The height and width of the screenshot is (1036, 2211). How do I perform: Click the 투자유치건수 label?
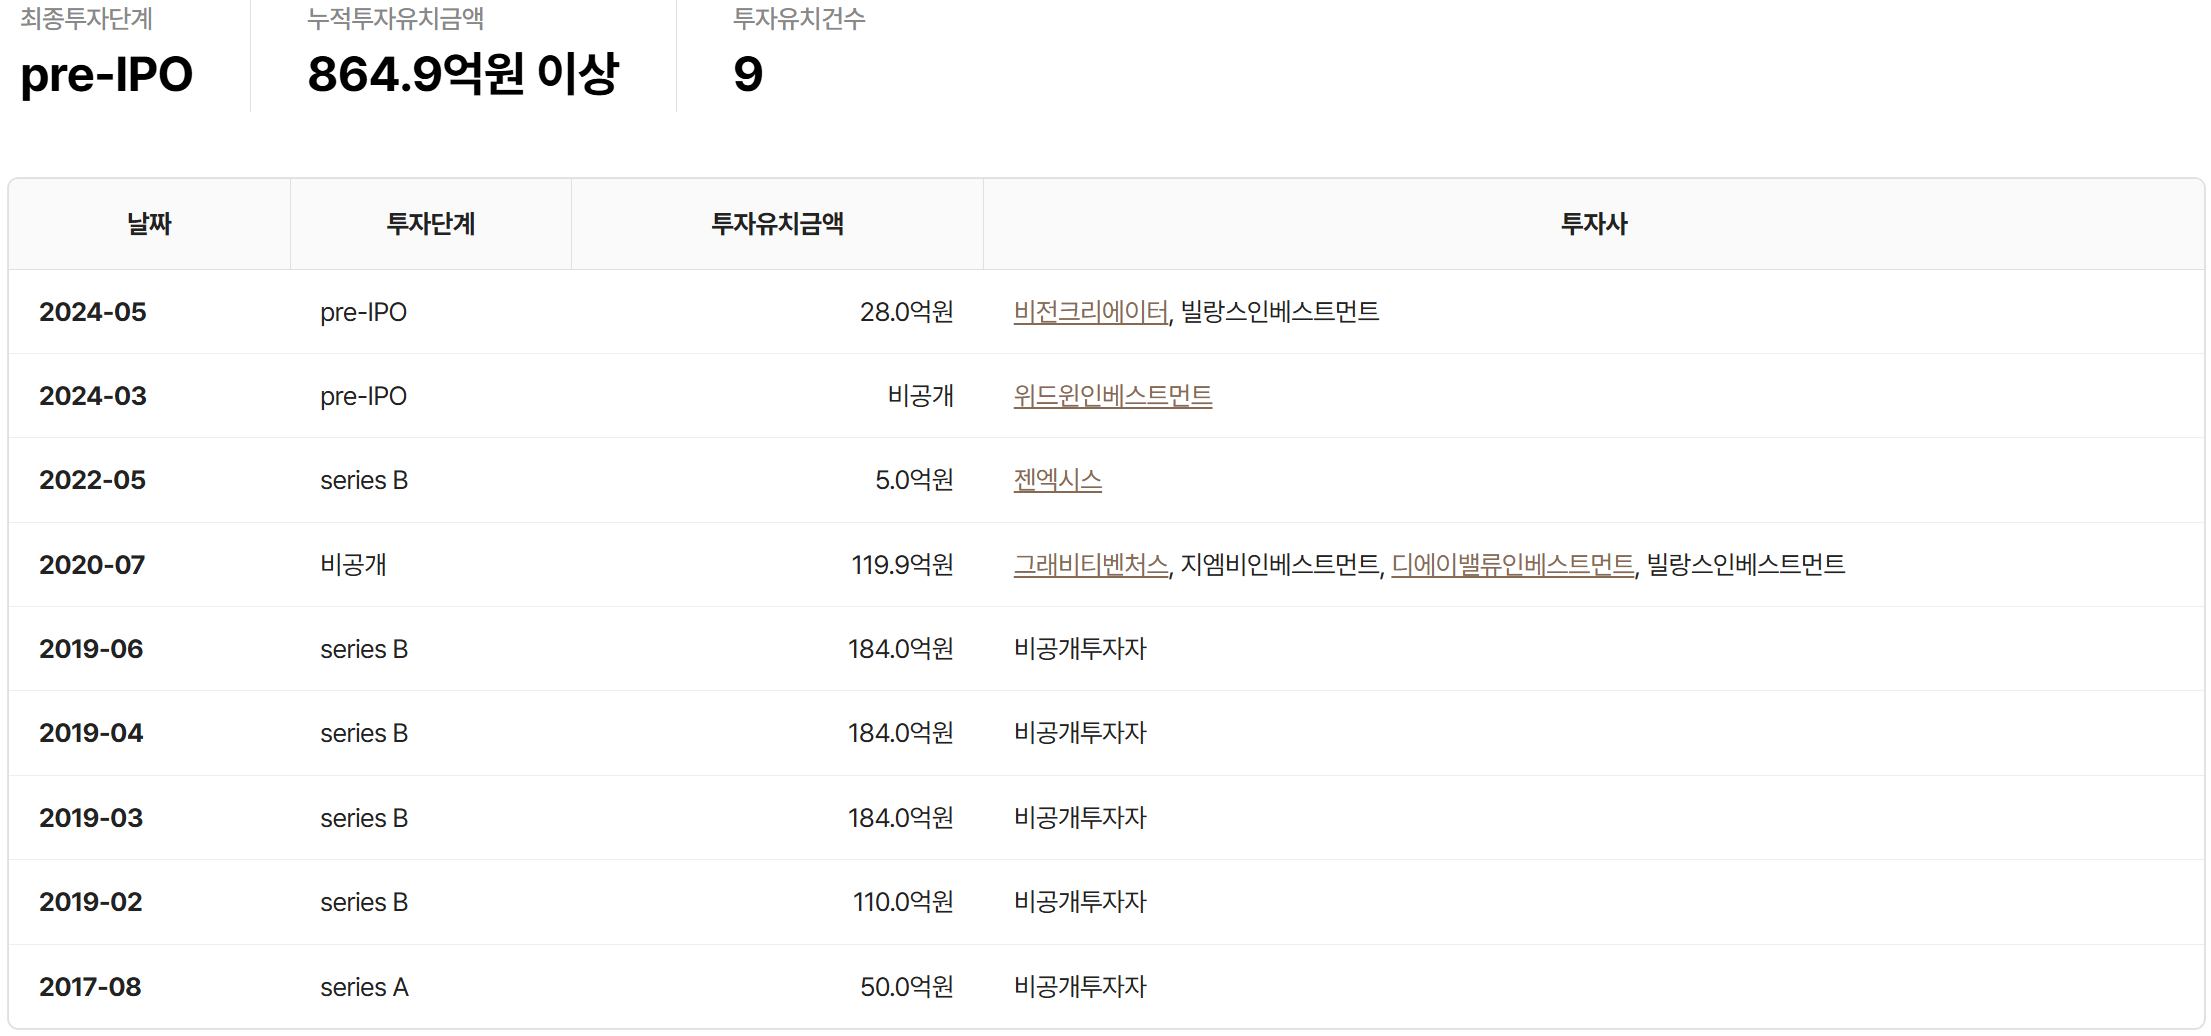tap(799, 19)
